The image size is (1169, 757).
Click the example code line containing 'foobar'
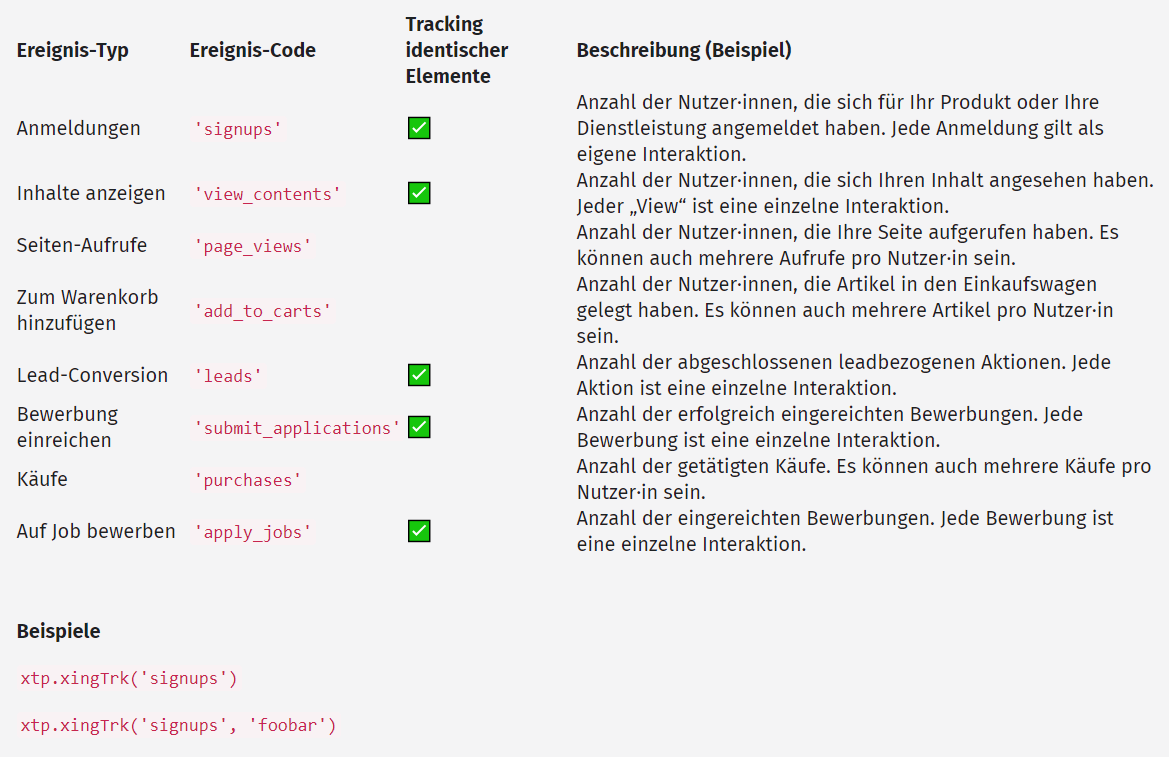(178, 725)
